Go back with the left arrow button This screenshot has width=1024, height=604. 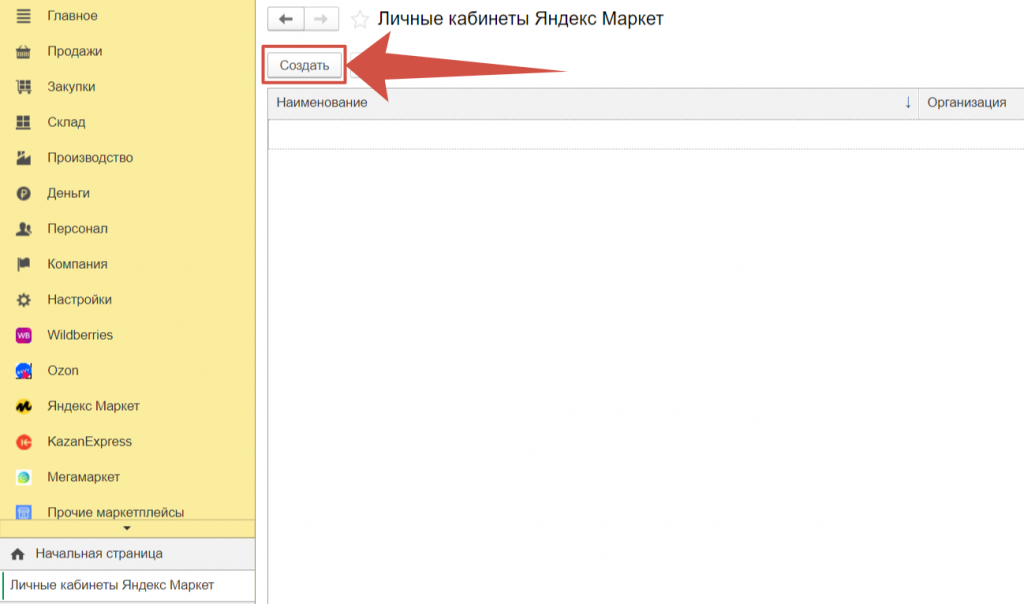pos(286,19)
